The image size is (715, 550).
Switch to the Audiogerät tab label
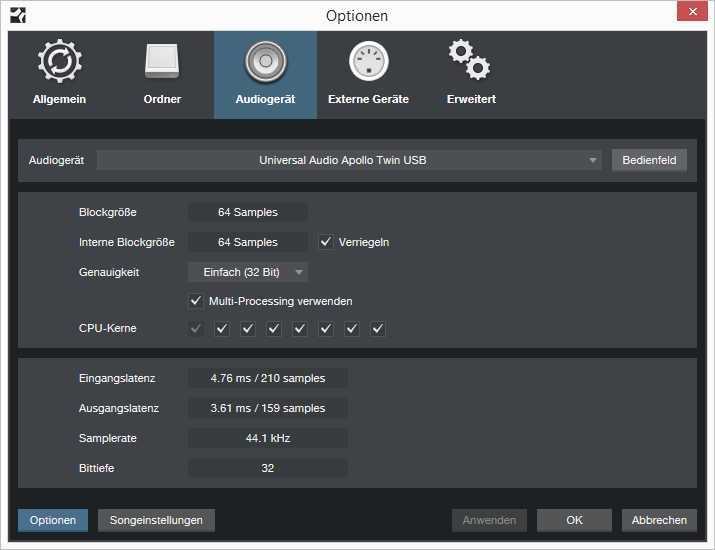(265, 99)
